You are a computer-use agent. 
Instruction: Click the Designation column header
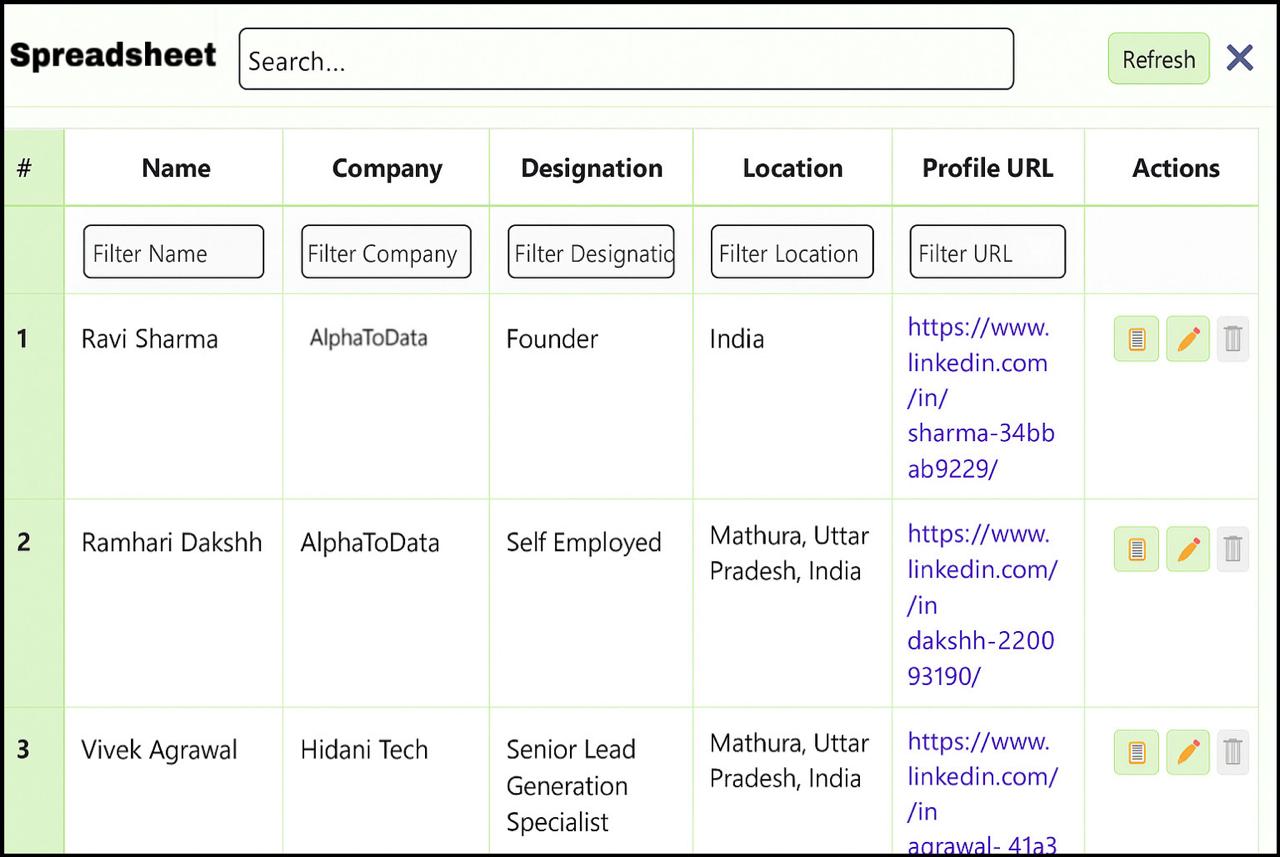[592, 168]
